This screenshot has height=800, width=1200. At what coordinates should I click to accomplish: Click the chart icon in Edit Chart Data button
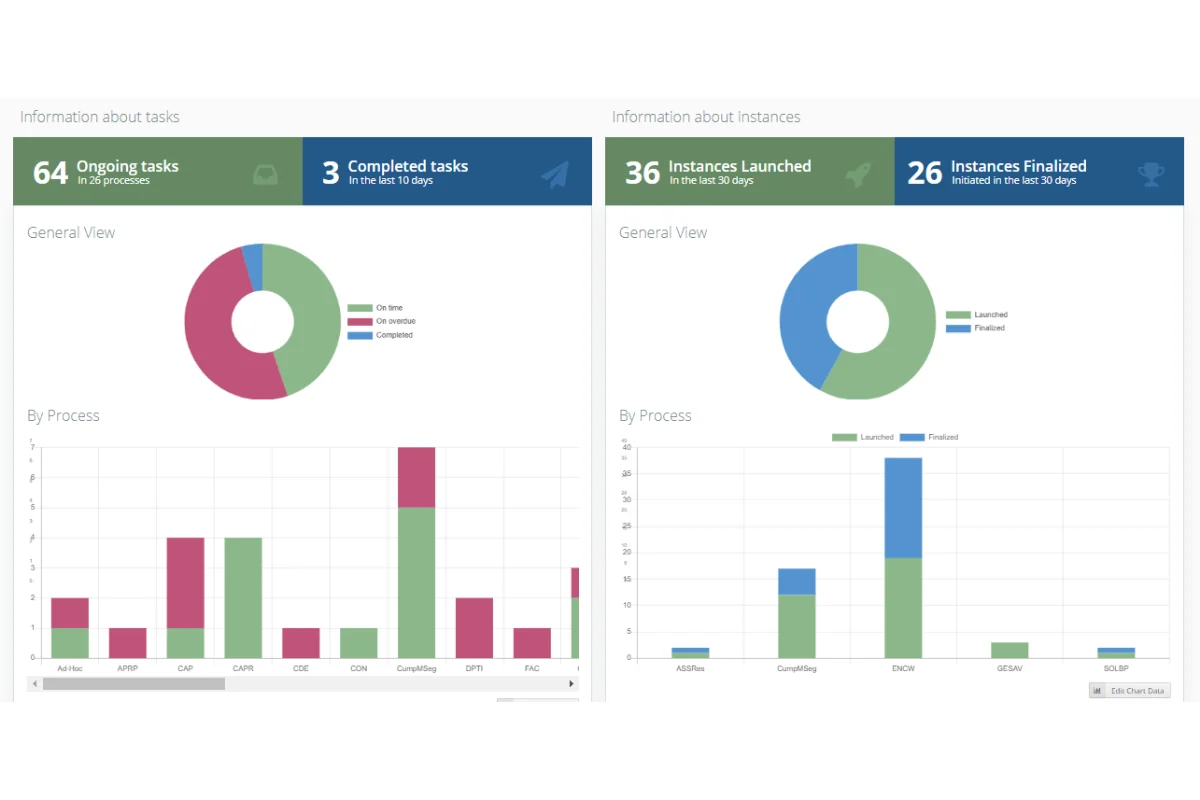coord(1097,691)
